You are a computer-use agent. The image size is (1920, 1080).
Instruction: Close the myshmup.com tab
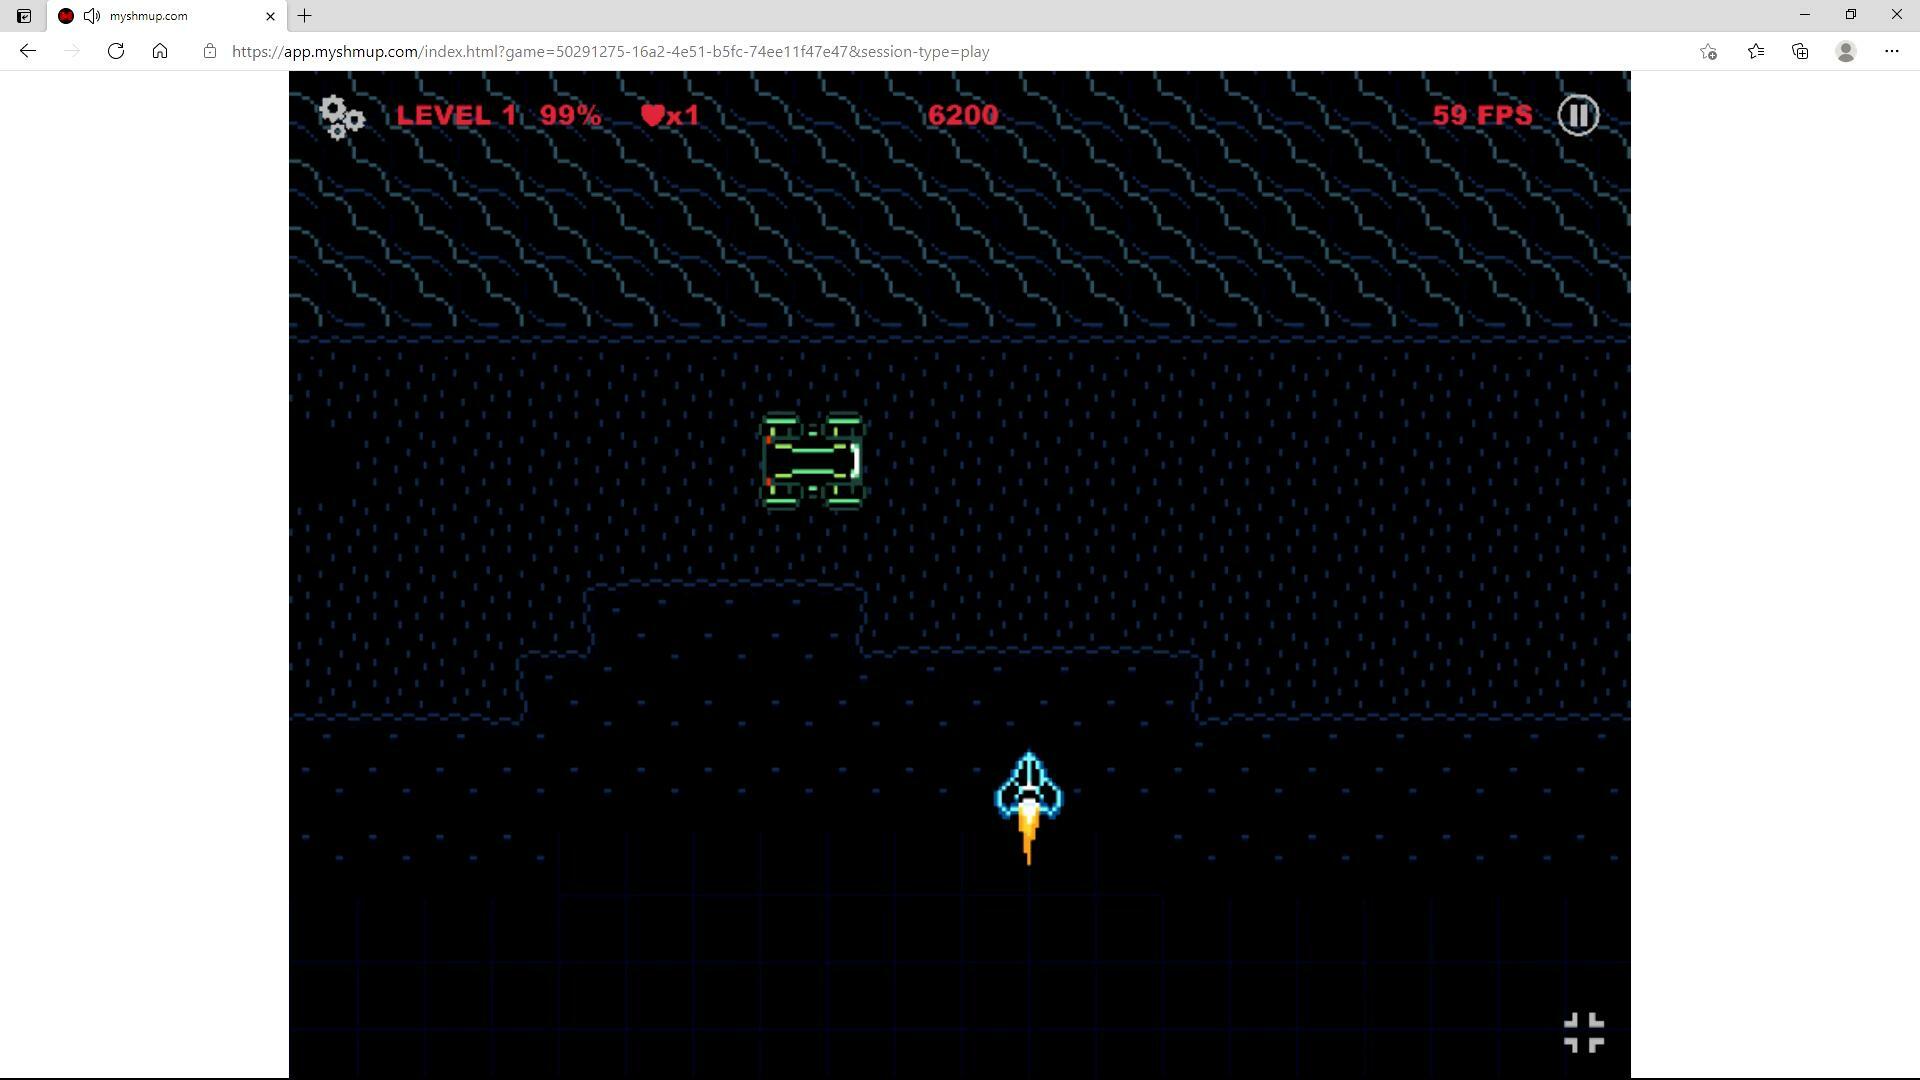[x=270, y=16]
